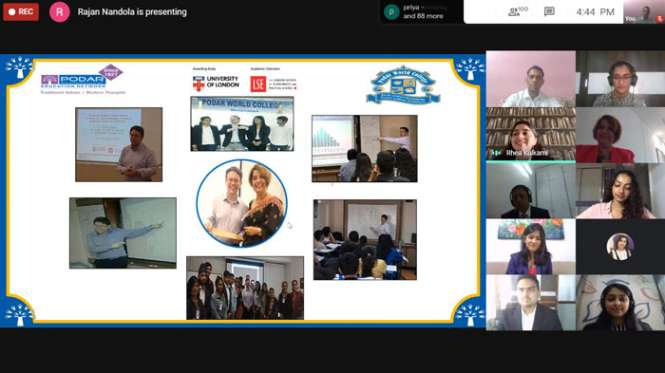Open the meeting chat icon
Image resolution: width=665 pixels, height=373 pixels.
pyautogui.click(x=549, y=11)
